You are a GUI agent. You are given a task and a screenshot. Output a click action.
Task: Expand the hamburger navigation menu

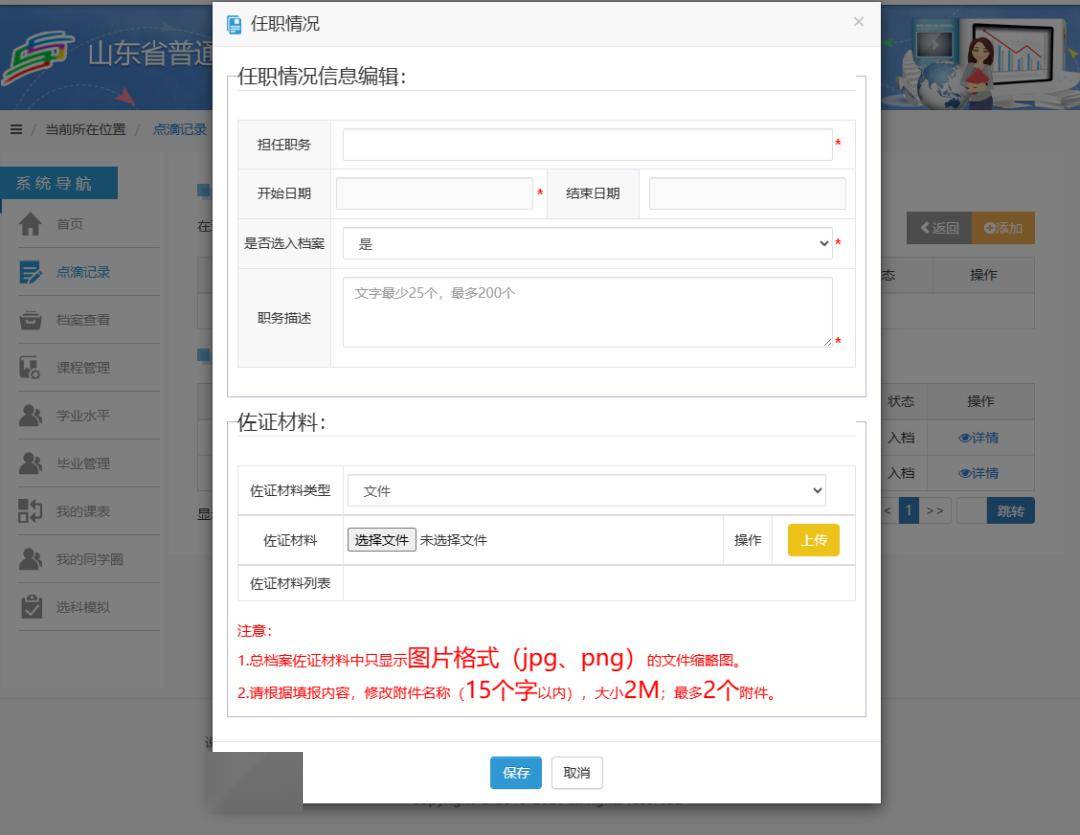(16, 129)
